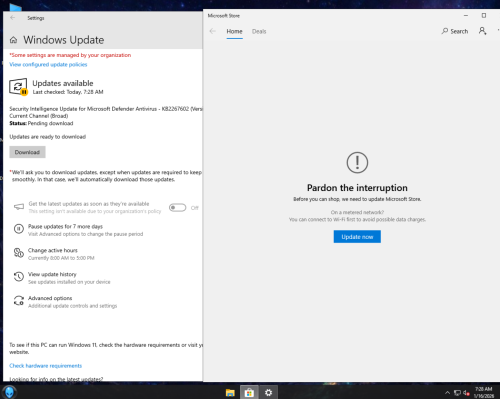Click the history icon for update history
500x399 pixels.
[19, 277]
